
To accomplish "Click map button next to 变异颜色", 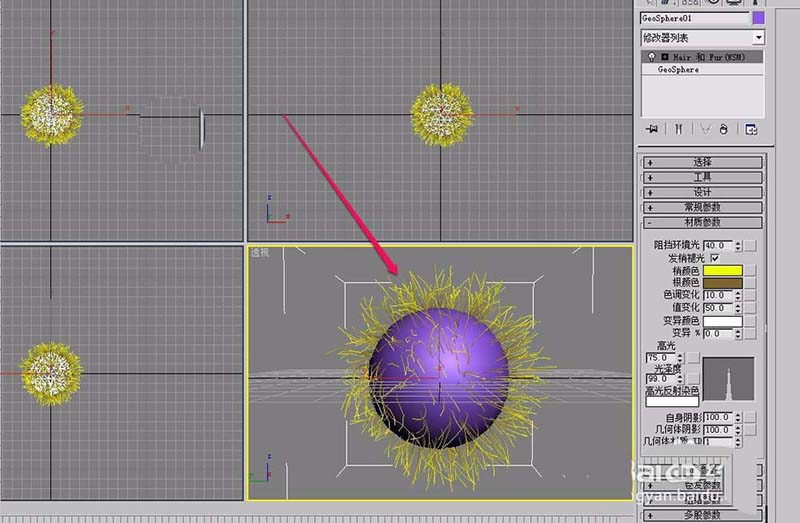I will tap(750, 321).
